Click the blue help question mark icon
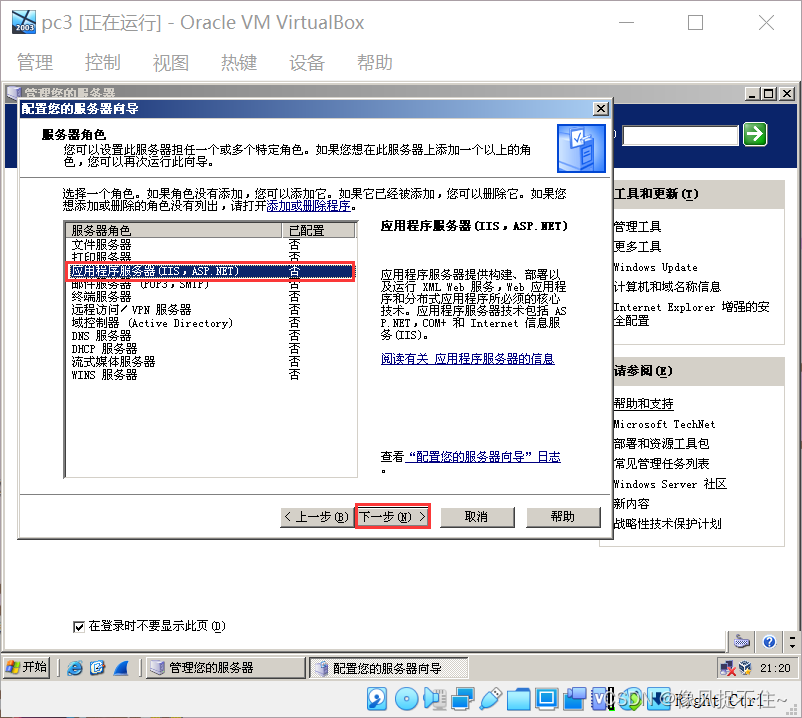 [x=769, y=641]
